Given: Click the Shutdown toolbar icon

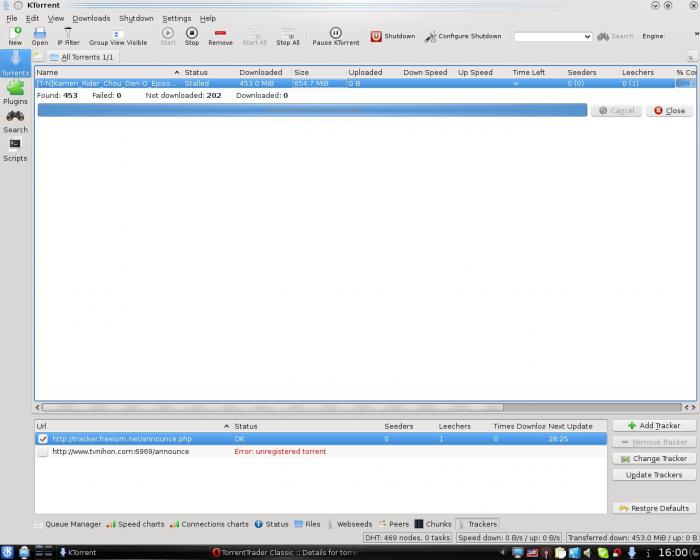Looking at the screenshot, I should pyautogui.click(x=393, y=36).
